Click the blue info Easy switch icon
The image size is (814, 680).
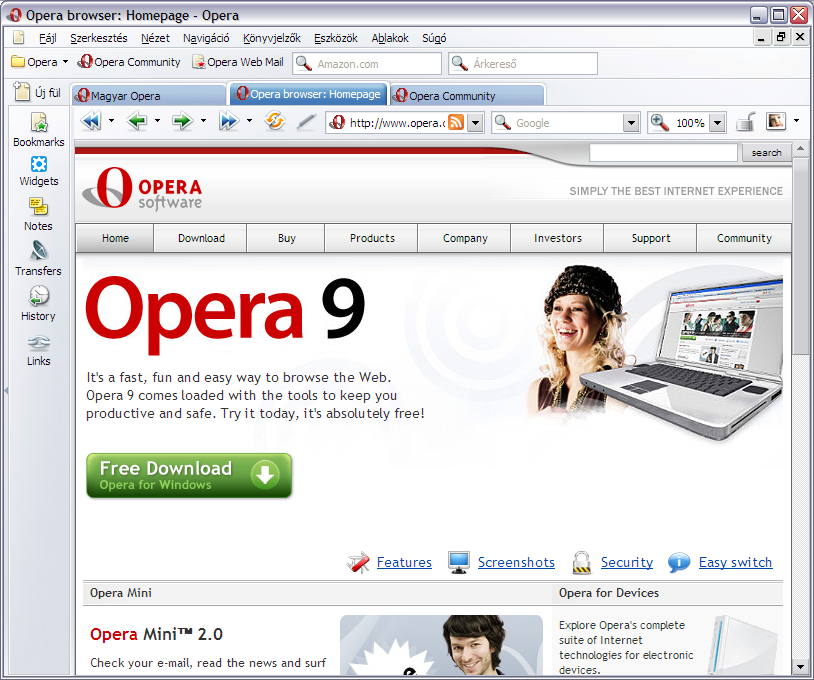point(679,562)
